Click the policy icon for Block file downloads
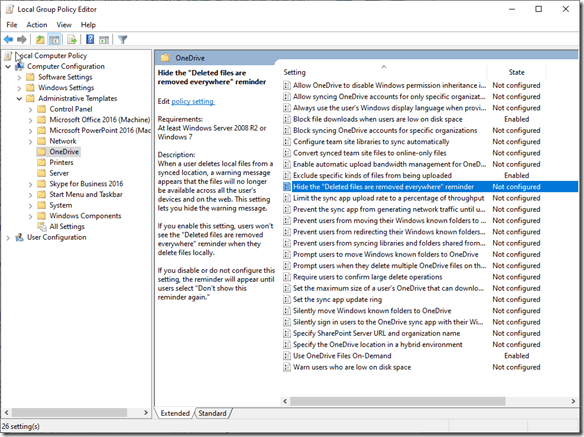584x437 pixels. 287,119
